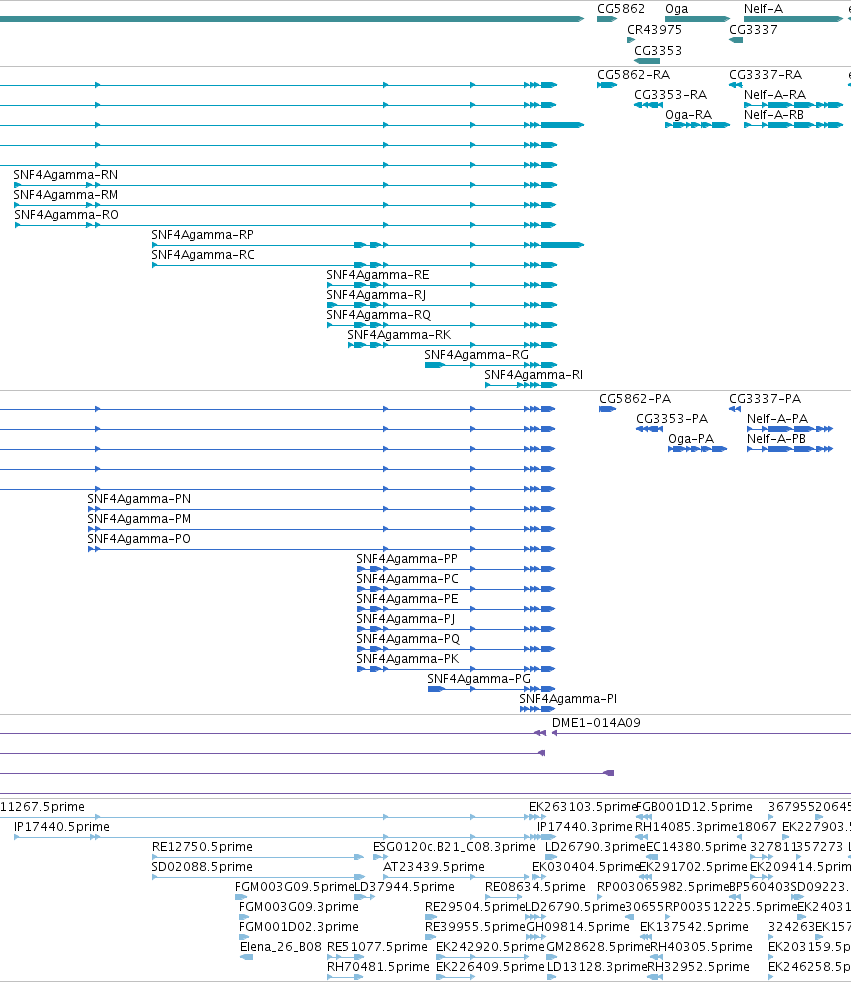Select the Oga gene label
The width and height of the screenshot is (851, 982).
676,9
